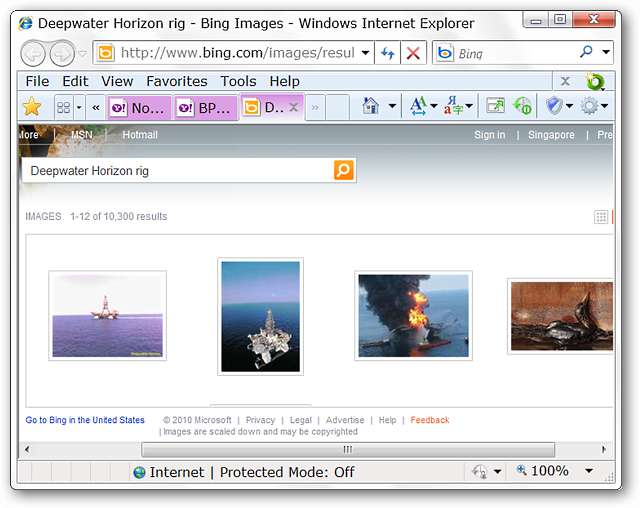Click Go to Bing in the United States
This screenshot has height=508, width=640.
[x=85, y=420]
